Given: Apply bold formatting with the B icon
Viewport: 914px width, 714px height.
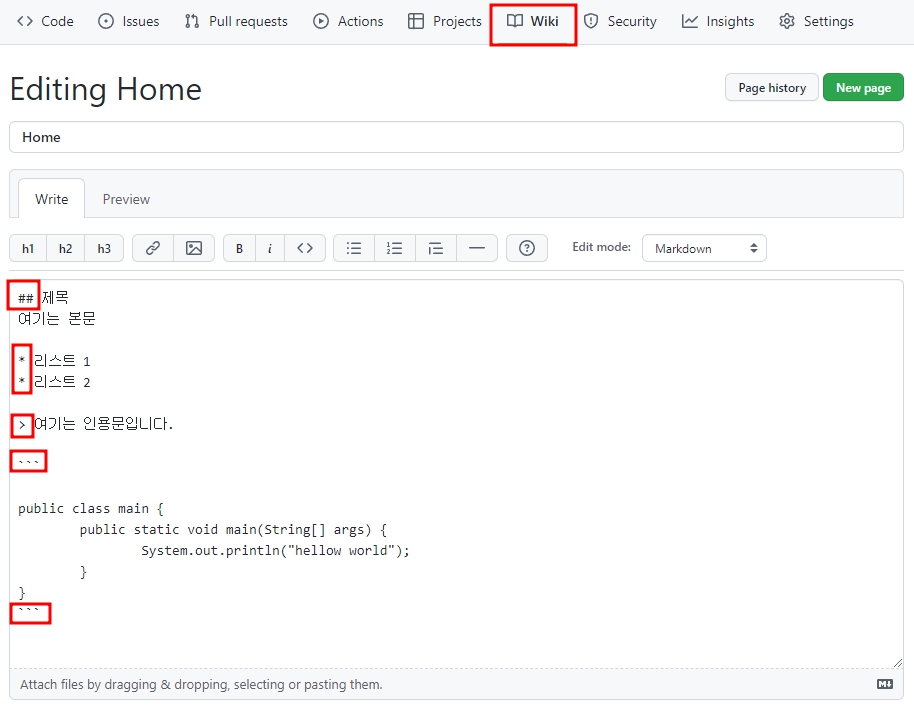Looking at the screenshot, I should 239,248.
